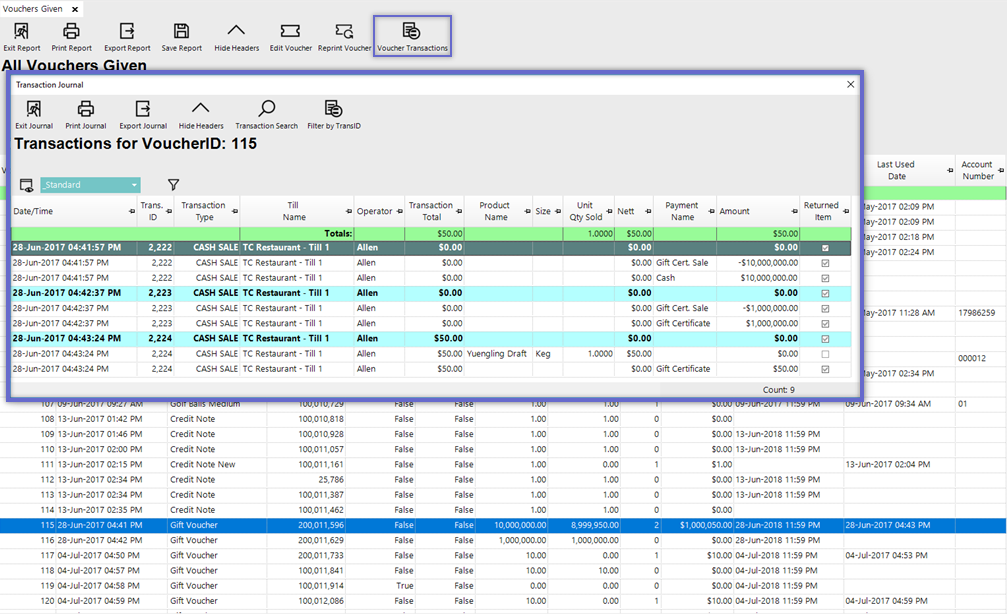The height and width of the screenshot is (614, 1007).
Task: Click the layout view icon beside _Standard
Action: coord(26,185)
